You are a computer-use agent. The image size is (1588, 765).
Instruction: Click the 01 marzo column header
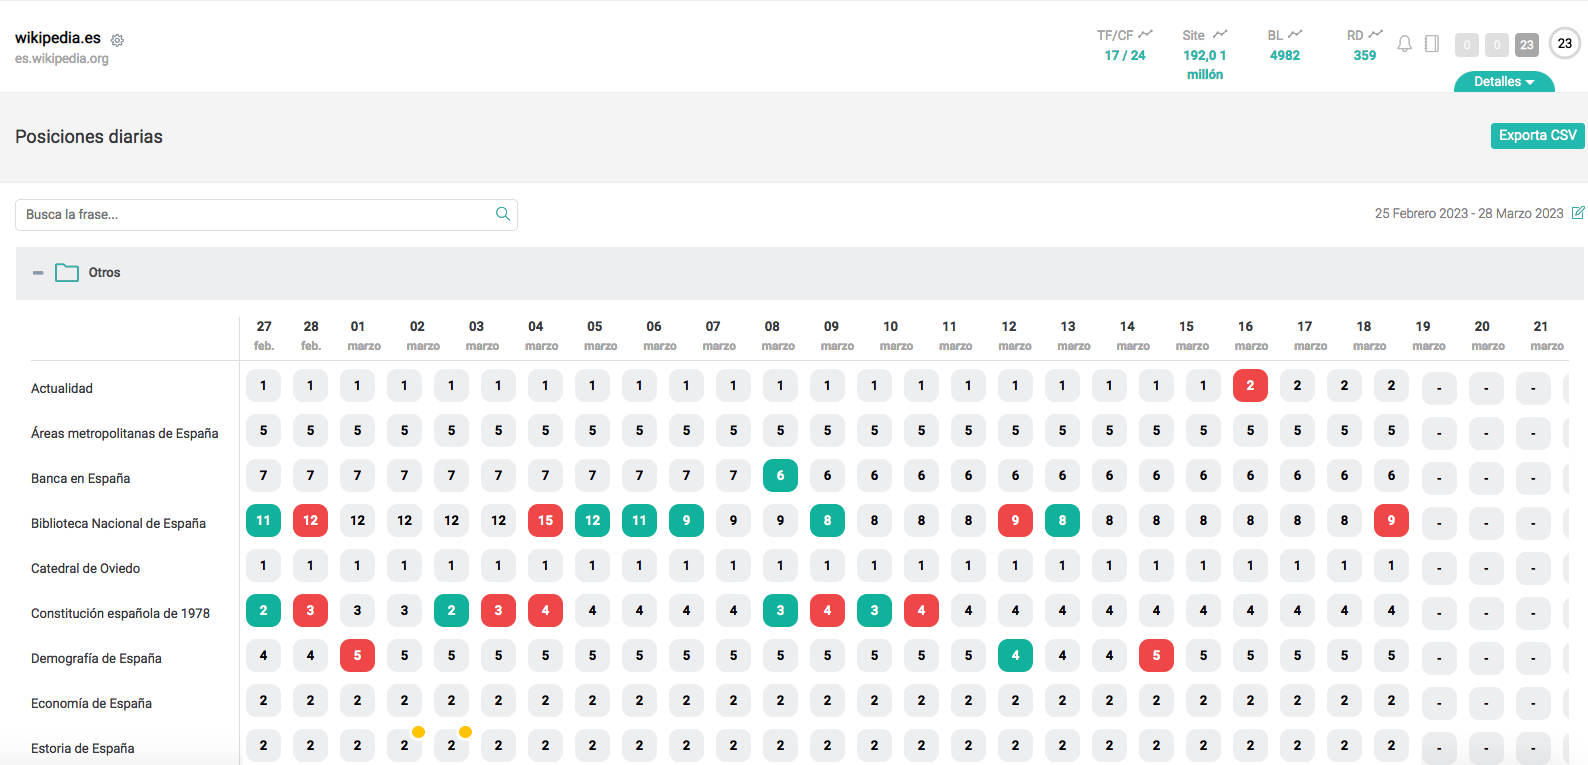[x=364, y=336]
